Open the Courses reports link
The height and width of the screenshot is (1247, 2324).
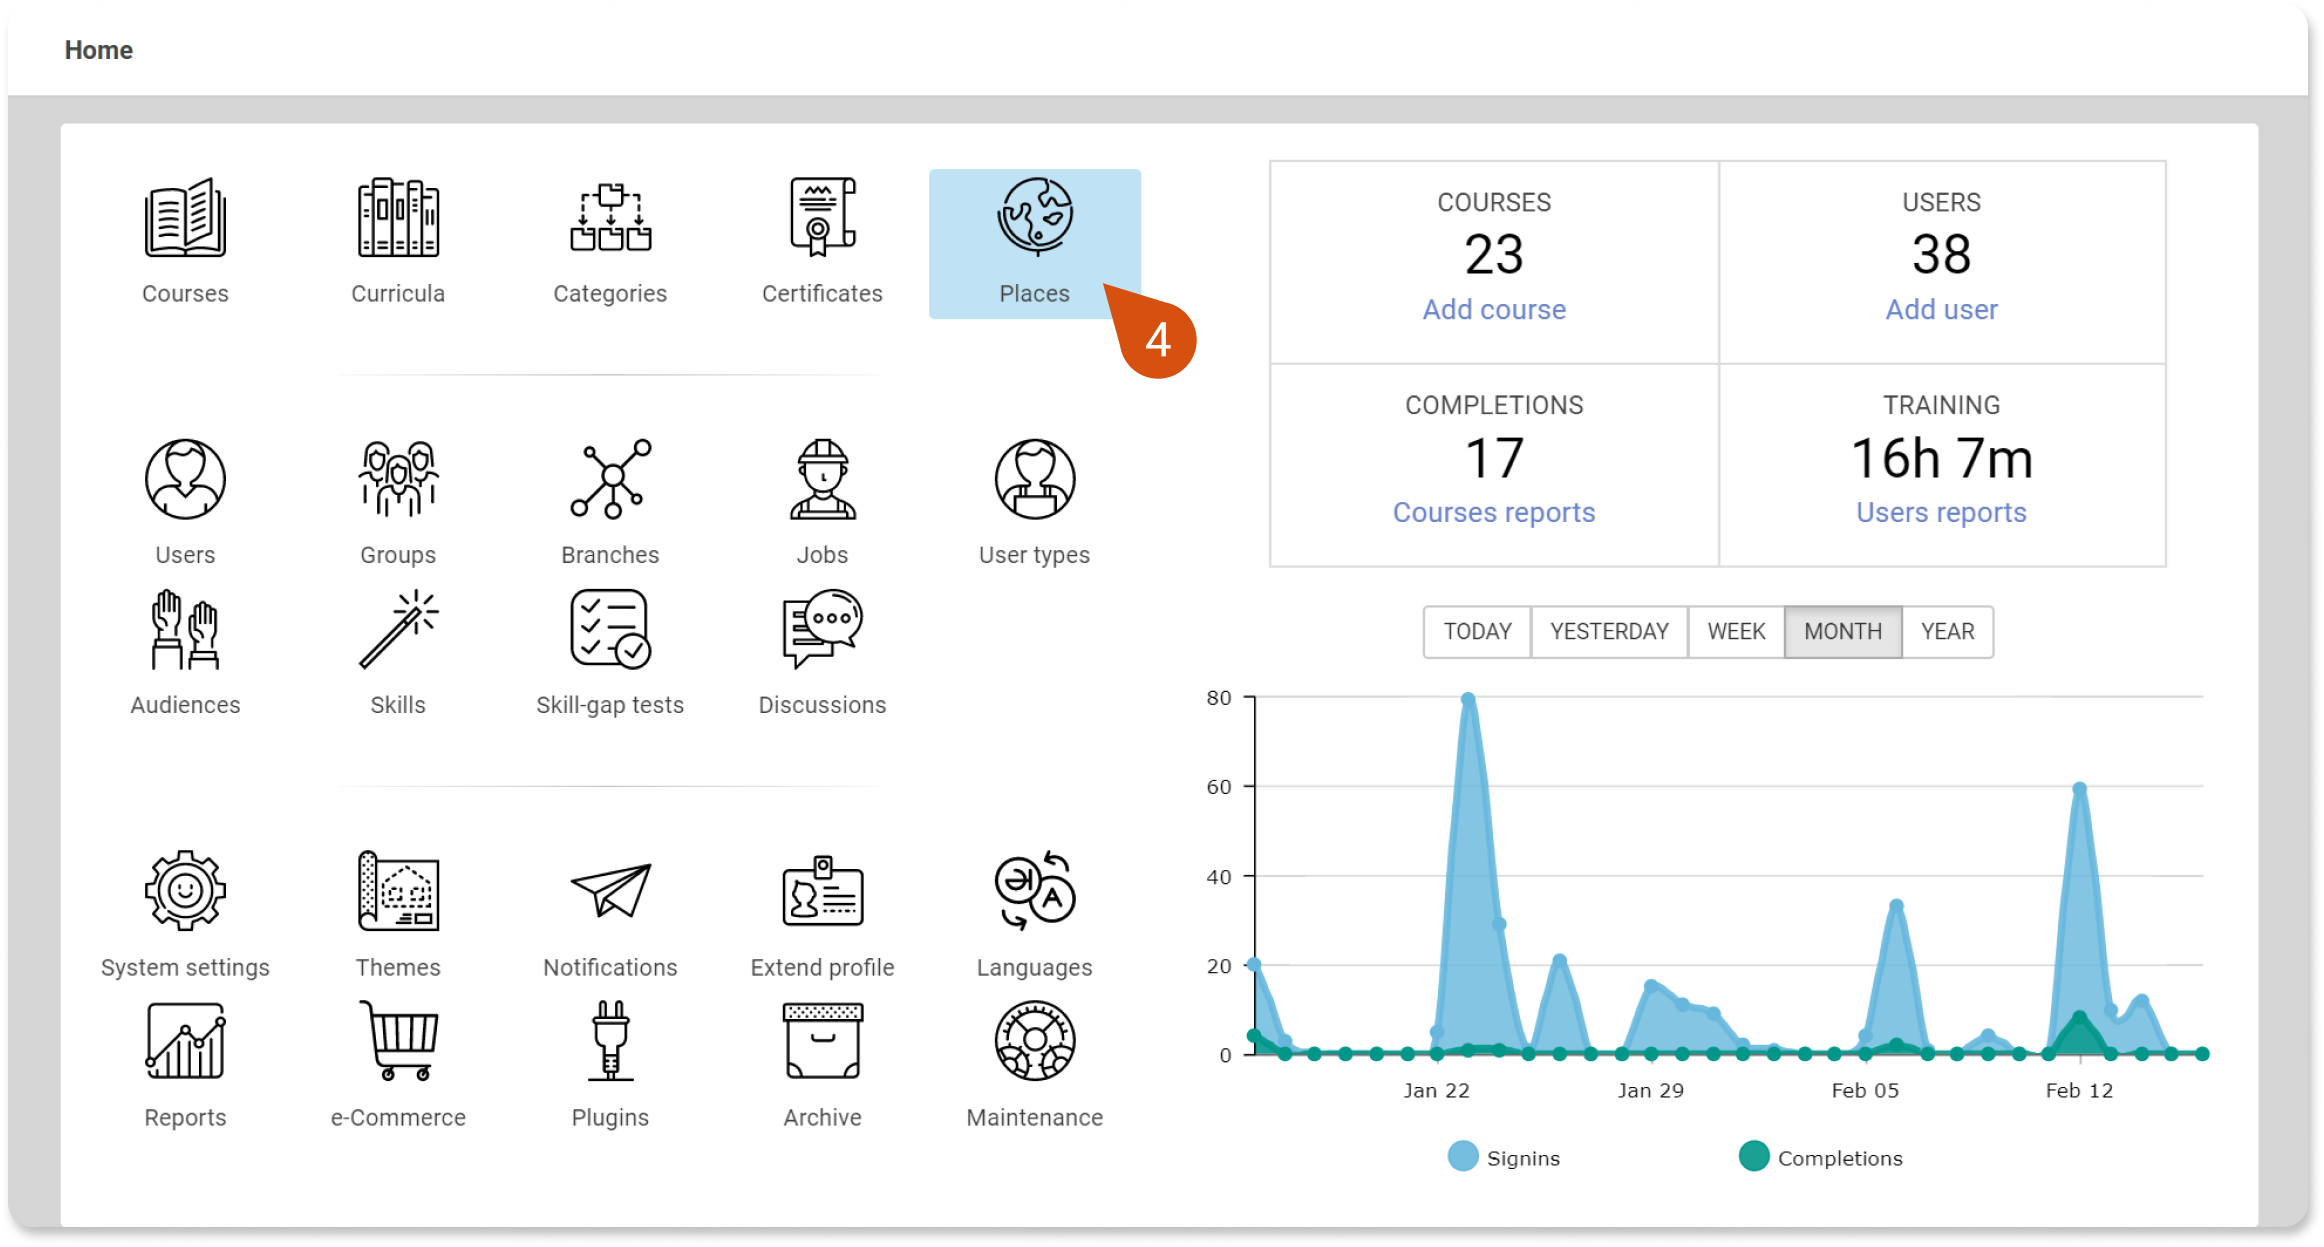click(x=1494, y=513)
